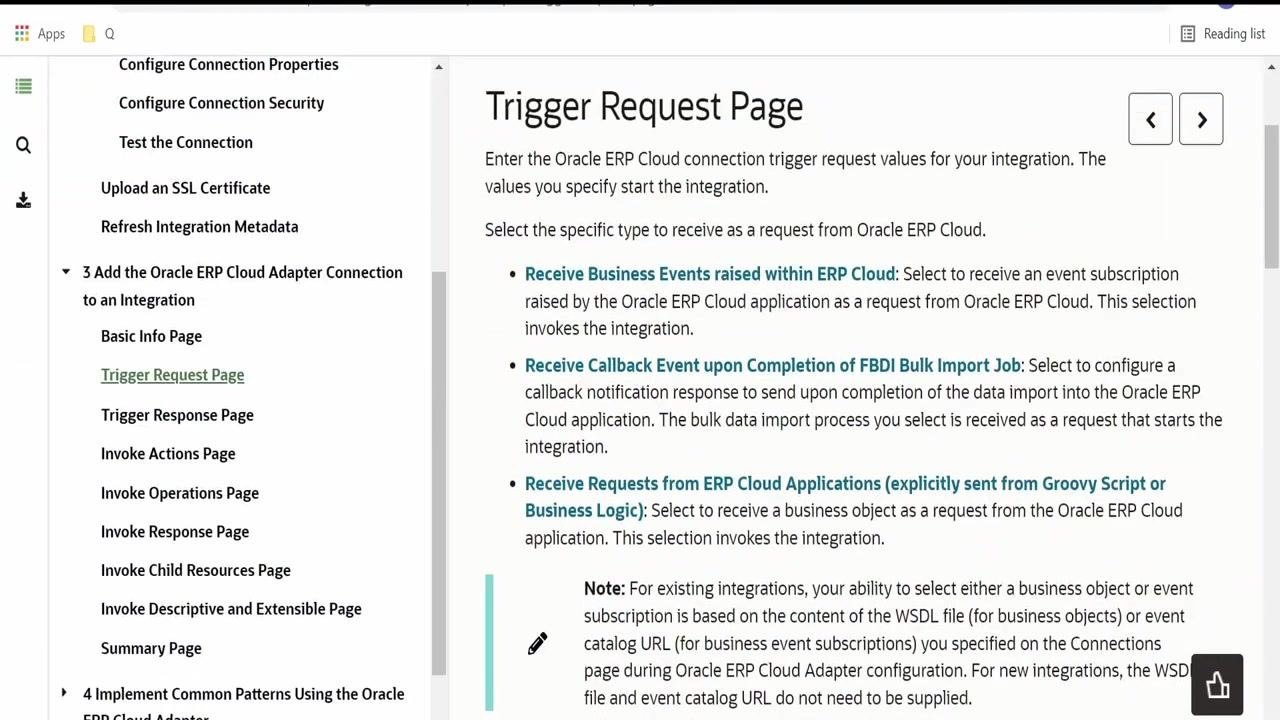Expand chapter 4 Implement Common Patterns
Image resolution: width=1280 pixels, height=720 pixels.
[x=64, y=693]
